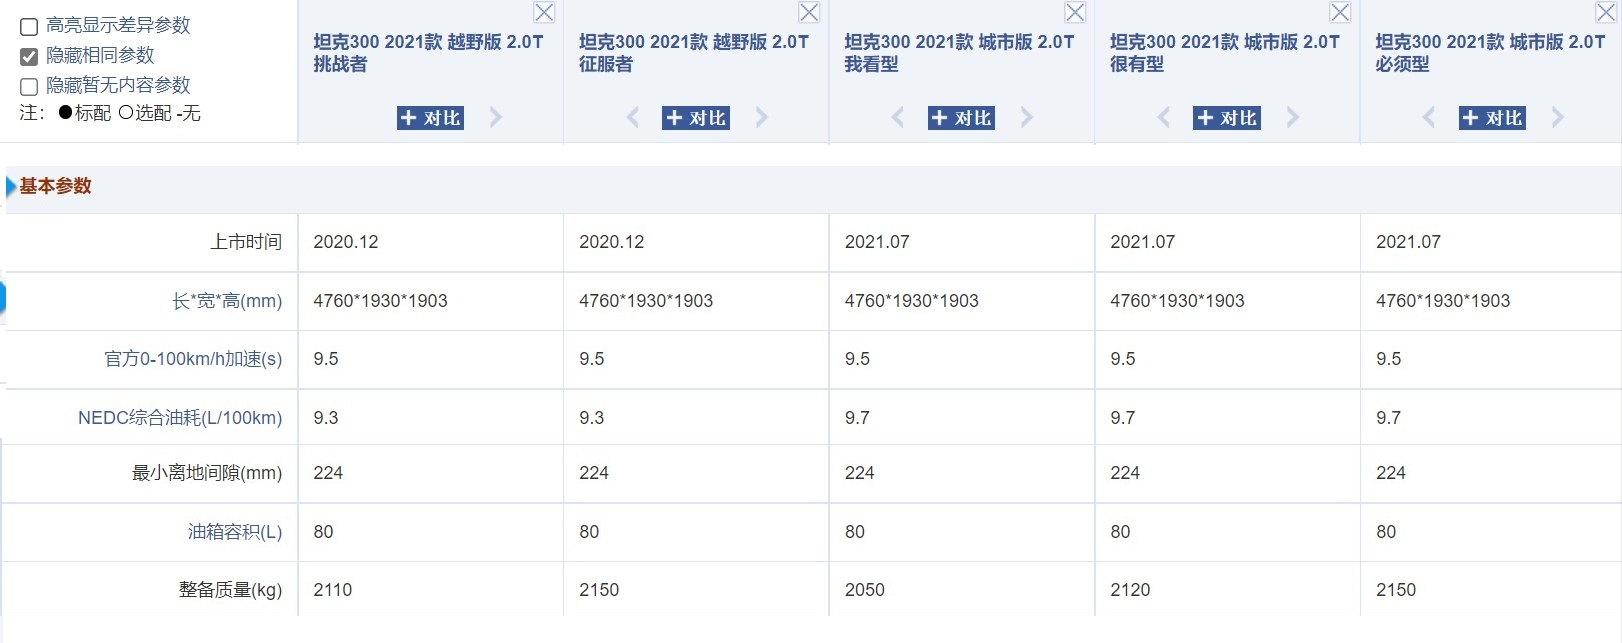Close the 征服者 model column

[809, 13]
